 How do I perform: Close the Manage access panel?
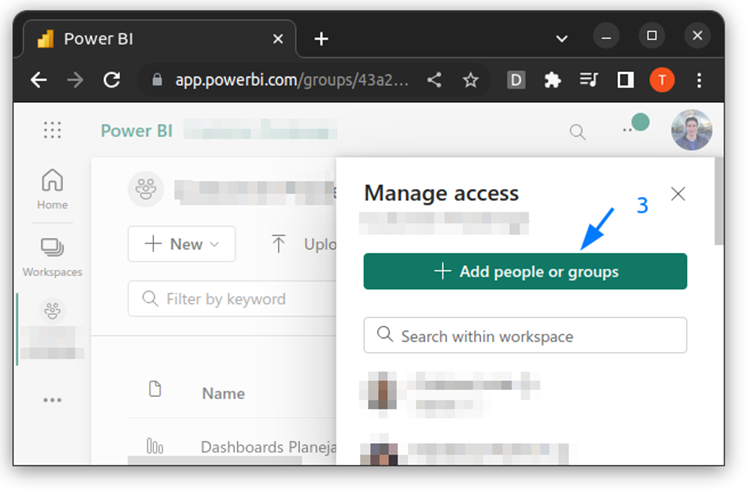tap(678, 194)
